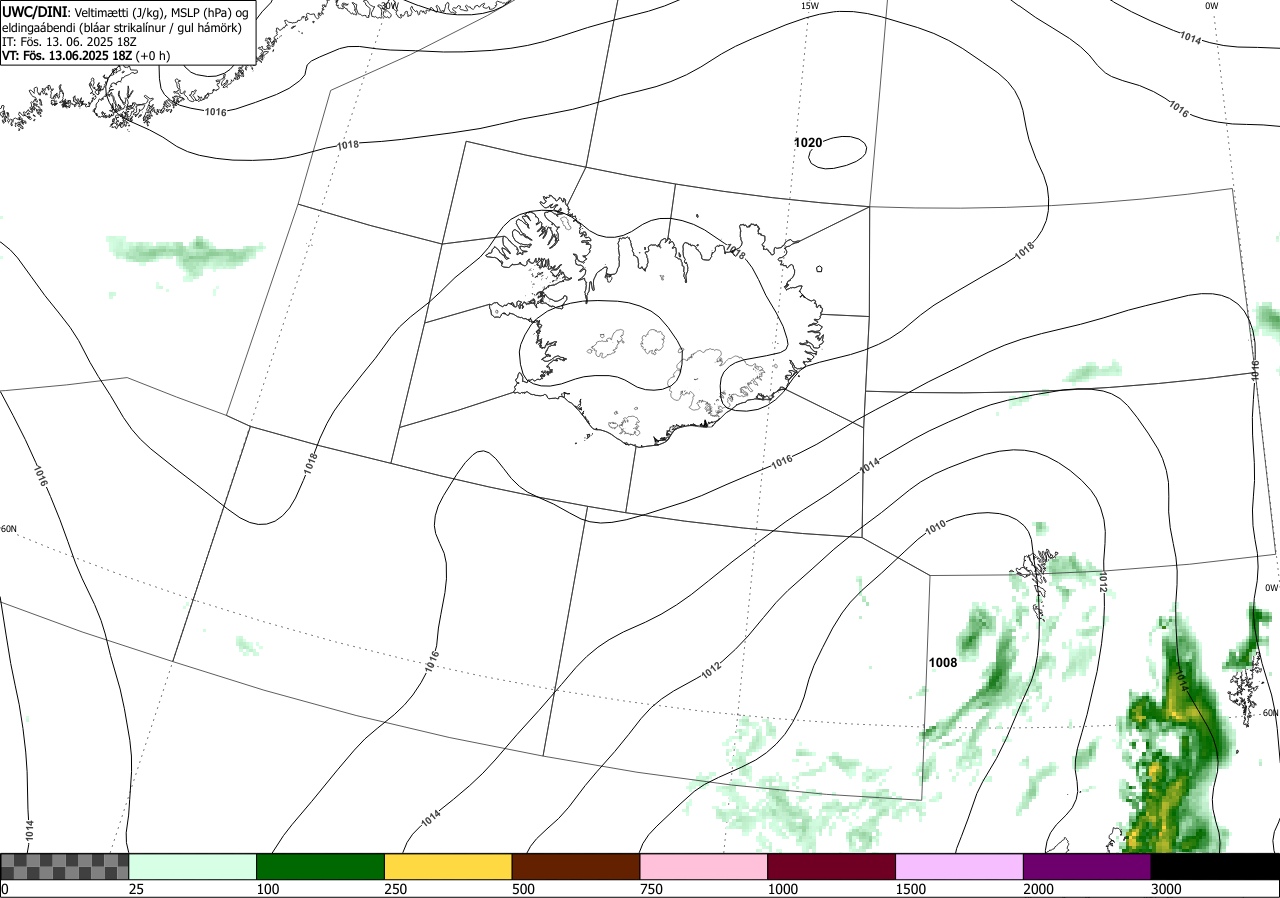This screenshot has width=1280, height=898.
Task: Click the UWC/DINI title text
Action: click(34, 11)
